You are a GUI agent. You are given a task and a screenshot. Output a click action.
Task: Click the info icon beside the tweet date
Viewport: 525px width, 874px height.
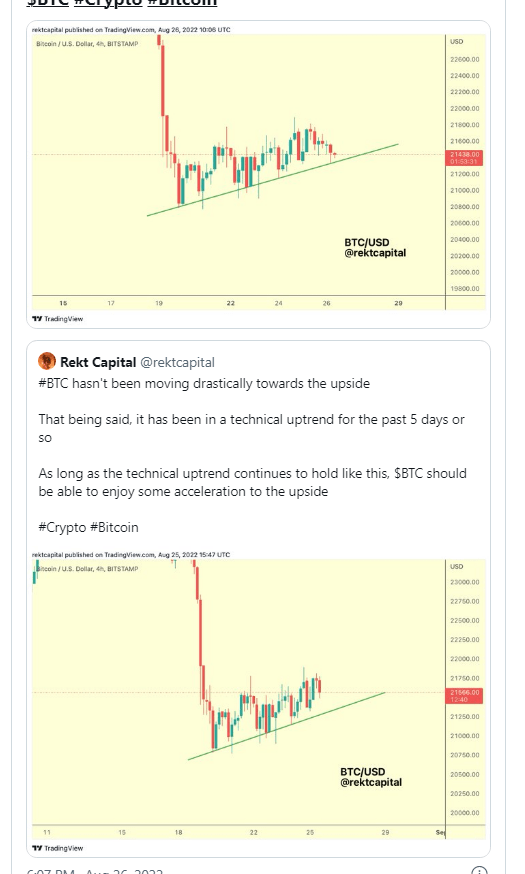pyautogui.click(x=479, y=871)
